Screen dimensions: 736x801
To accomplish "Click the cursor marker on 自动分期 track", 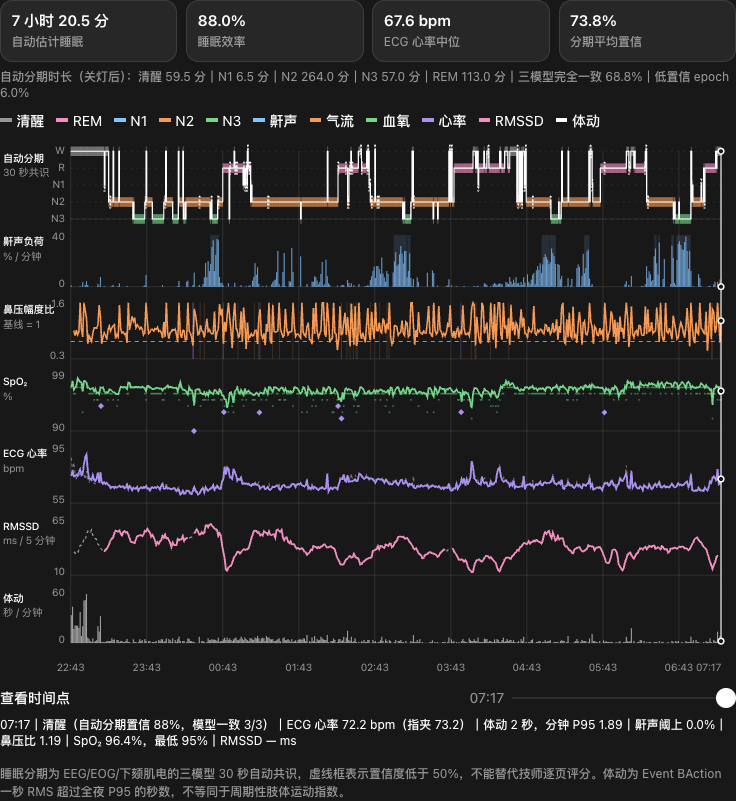I will (x=721, y=151).
